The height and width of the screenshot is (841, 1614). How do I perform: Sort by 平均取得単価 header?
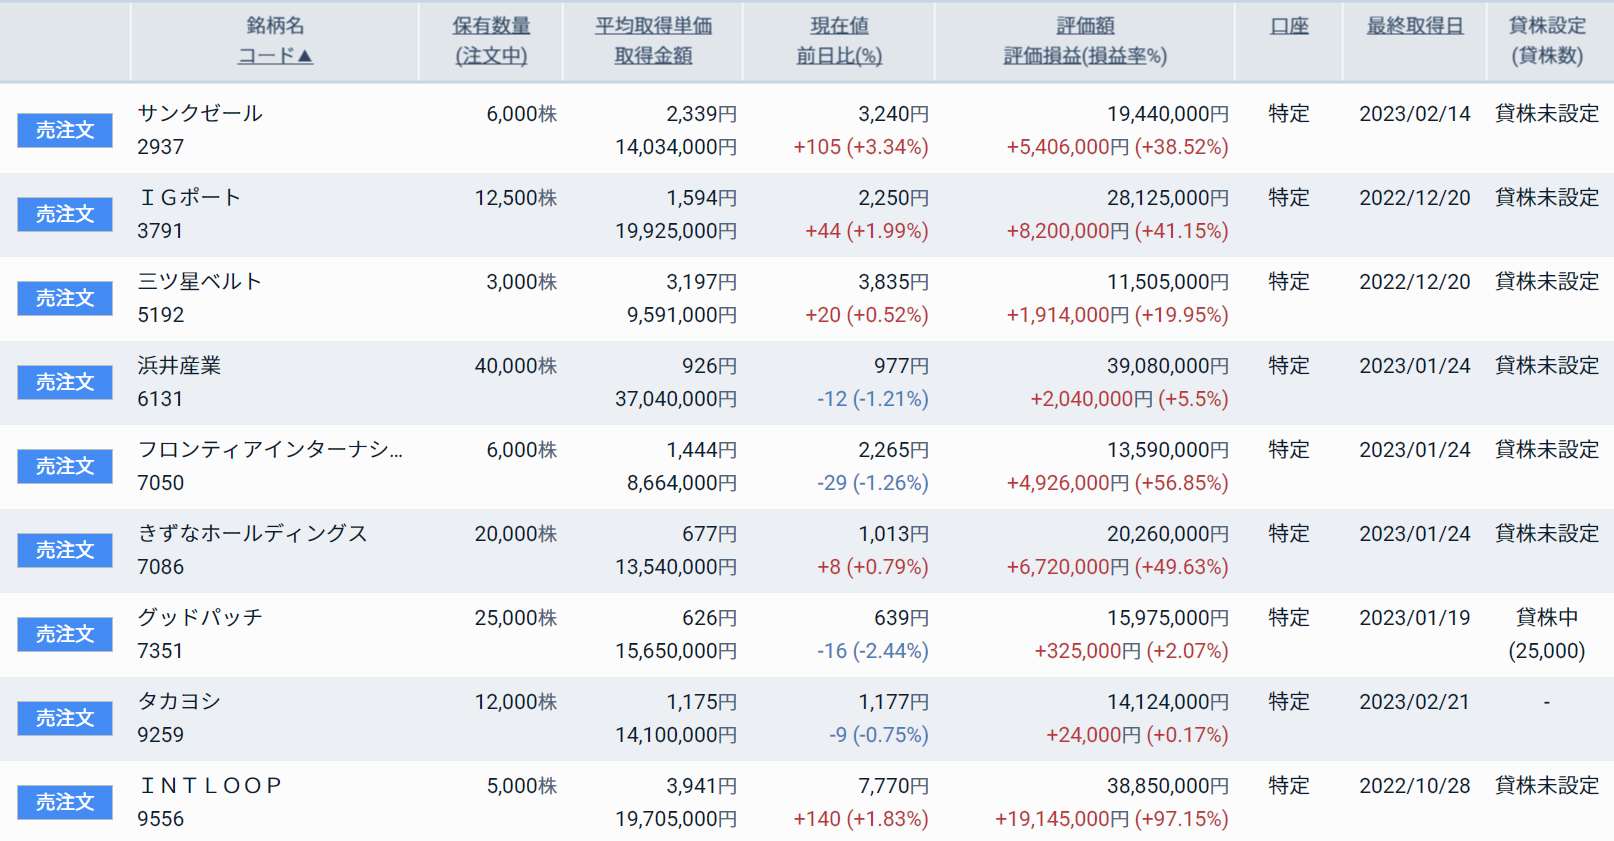point(653,26)
